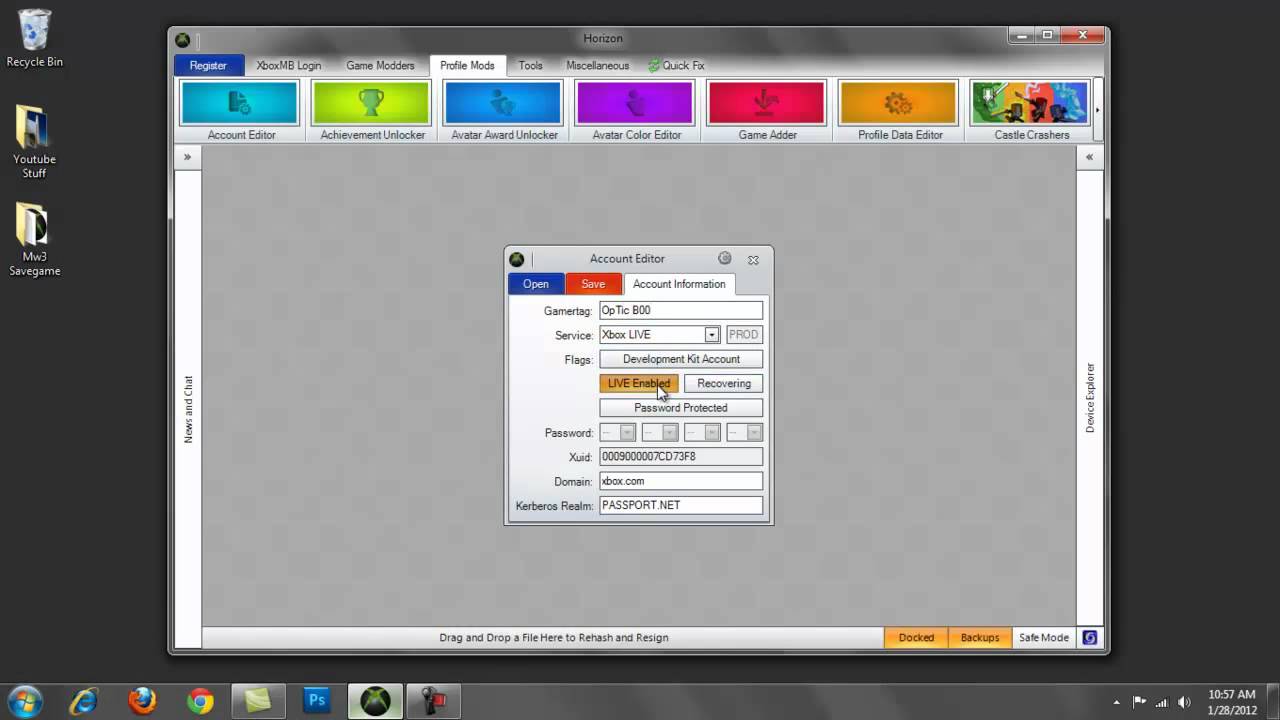
Task: Expand the Service dropdown showing Xbox LIVE
Action: pos(711,335)
